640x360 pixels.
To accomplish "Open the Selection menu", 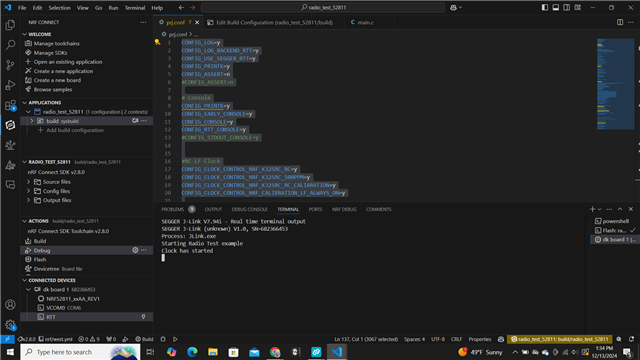I will click(60, 8).
